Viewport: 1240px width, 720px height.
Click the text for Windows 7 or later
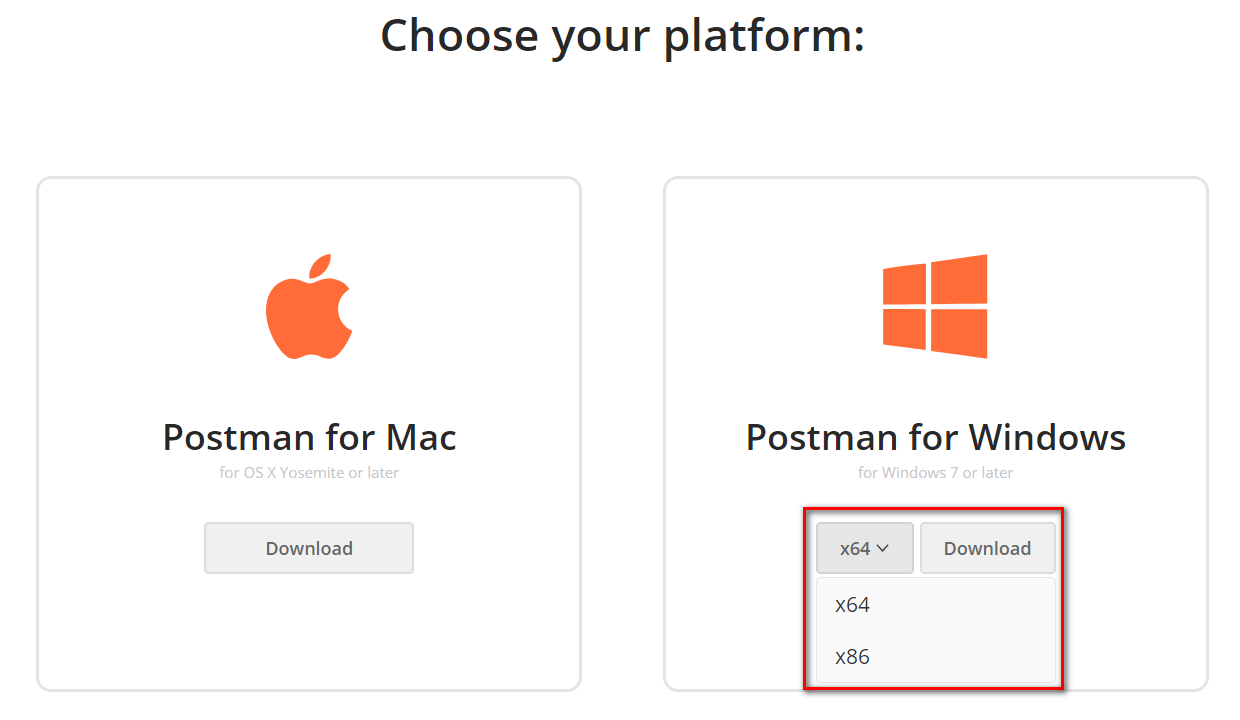(935, 472)
